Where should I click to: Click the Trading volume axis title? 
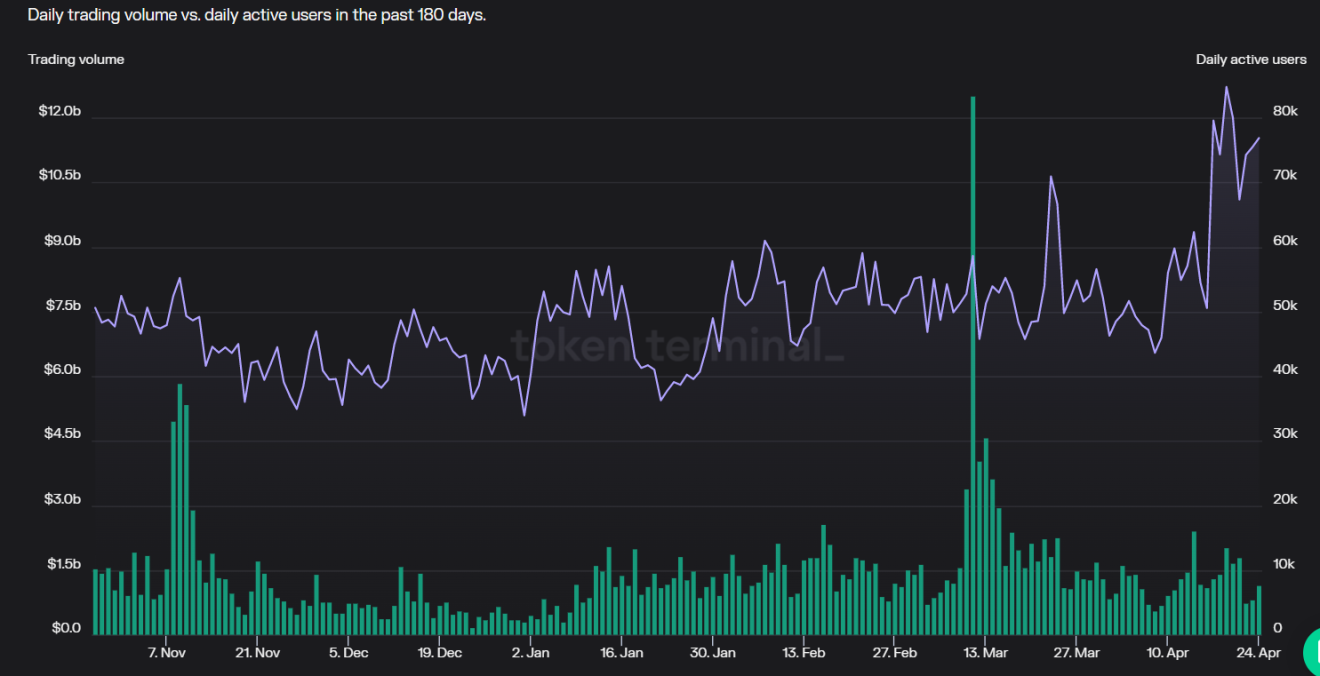click(76, 59)
